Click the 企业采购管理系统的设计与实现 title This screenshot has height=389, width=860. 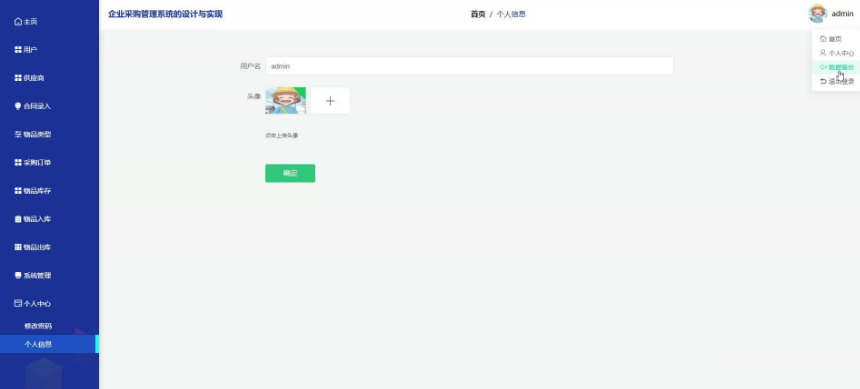166,14
